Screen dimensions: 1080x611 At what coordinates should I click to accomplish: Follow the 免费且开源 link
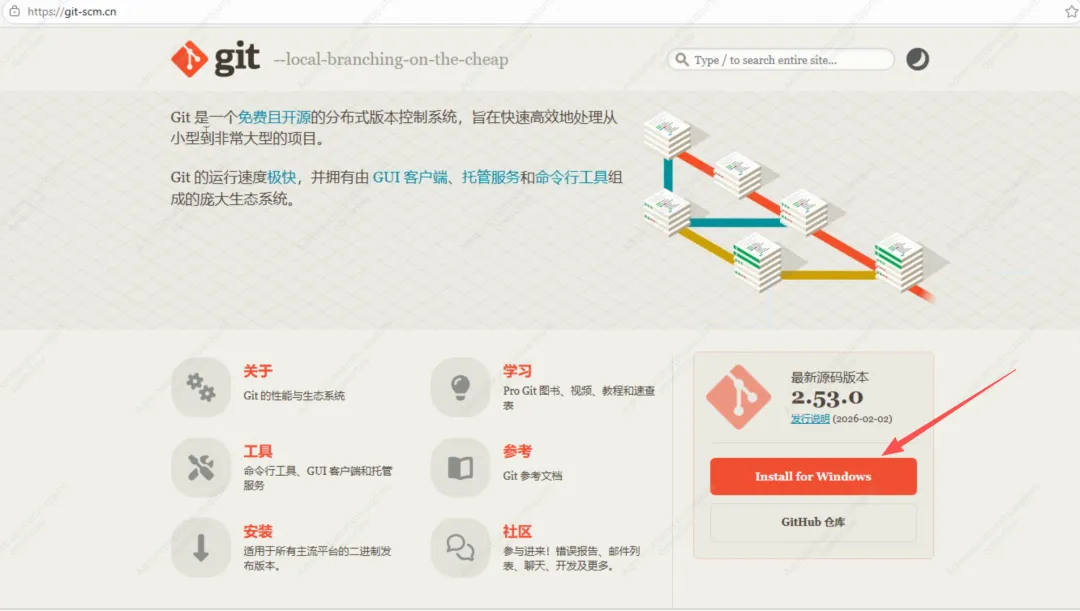[274, 117]
